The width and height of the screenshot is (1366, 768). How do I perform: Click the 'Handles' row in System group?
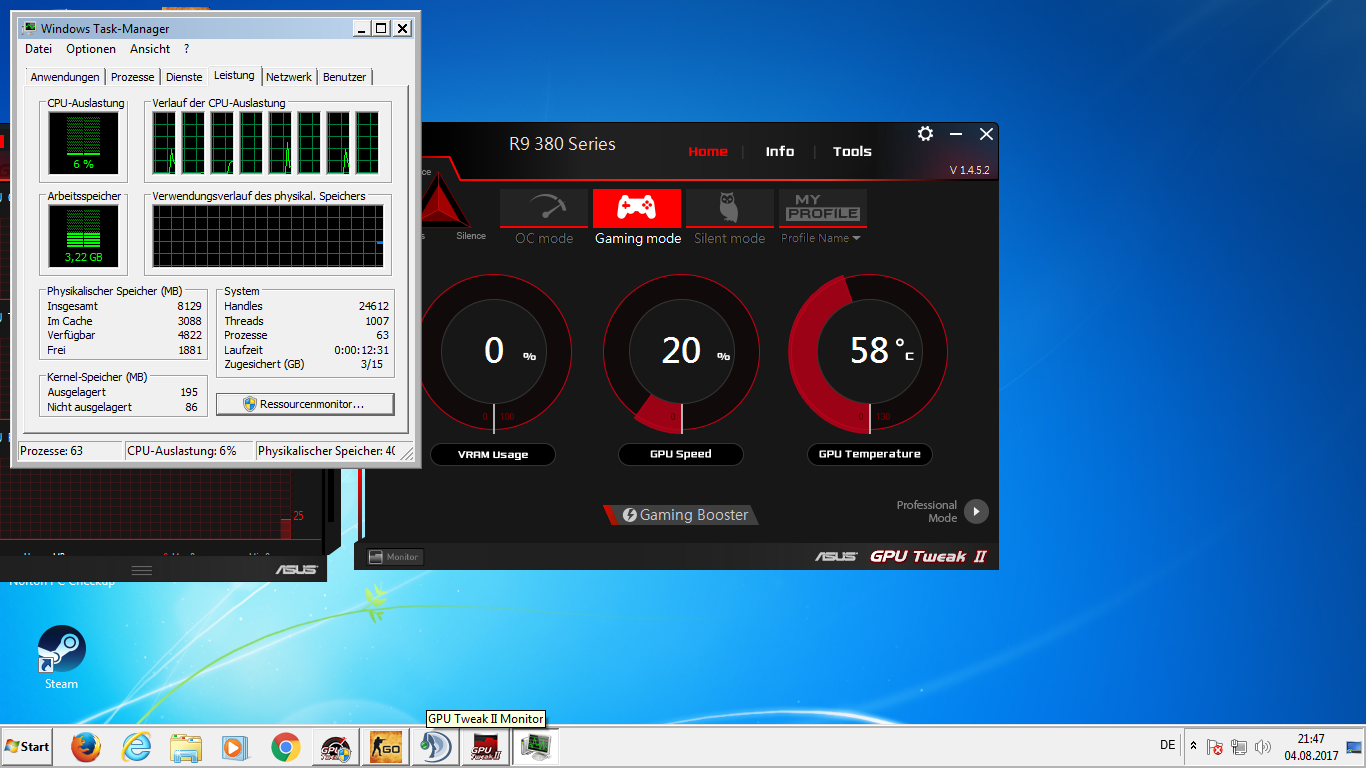click(x=306, y=306)
